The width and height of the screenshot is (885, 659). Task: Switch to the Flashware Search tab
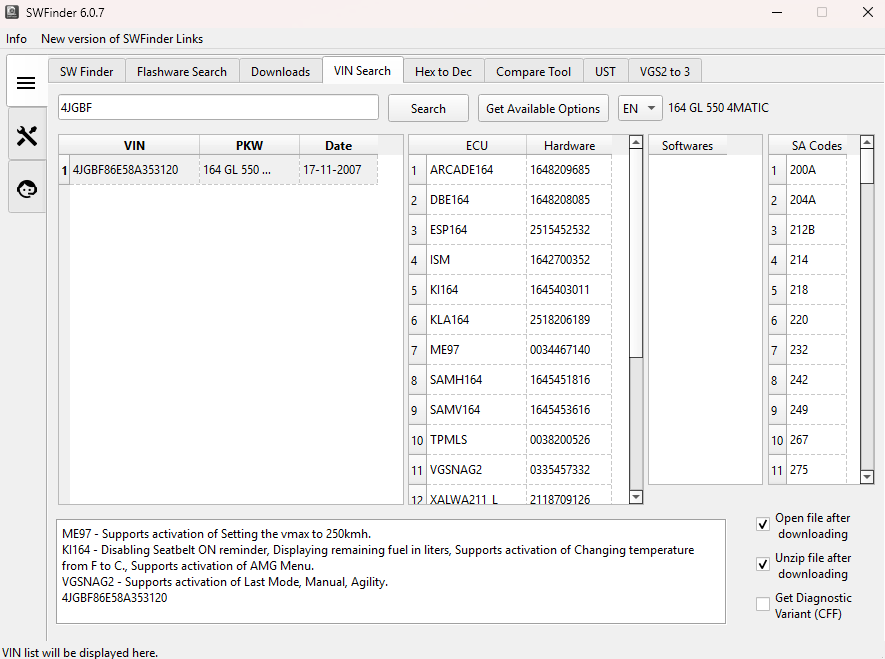point(182,72)
